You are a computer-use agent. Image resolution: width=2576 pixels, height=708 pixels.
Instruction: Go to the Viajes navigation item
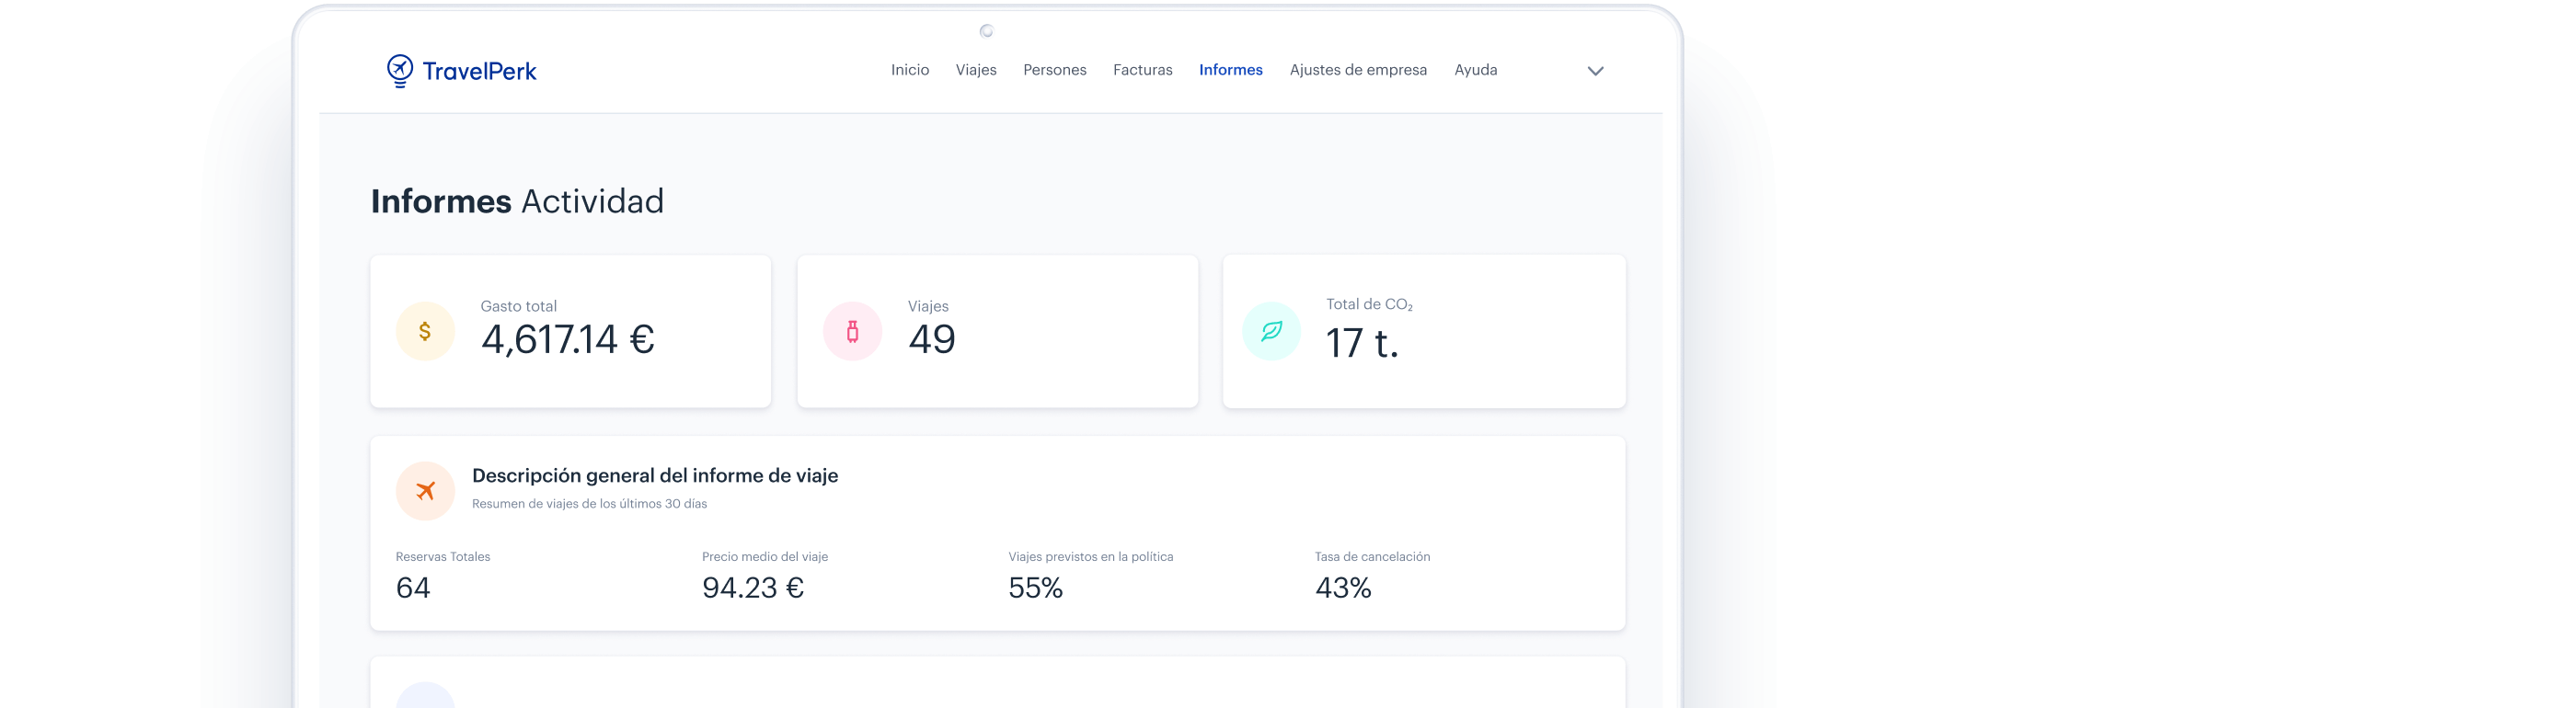point(975,70)
